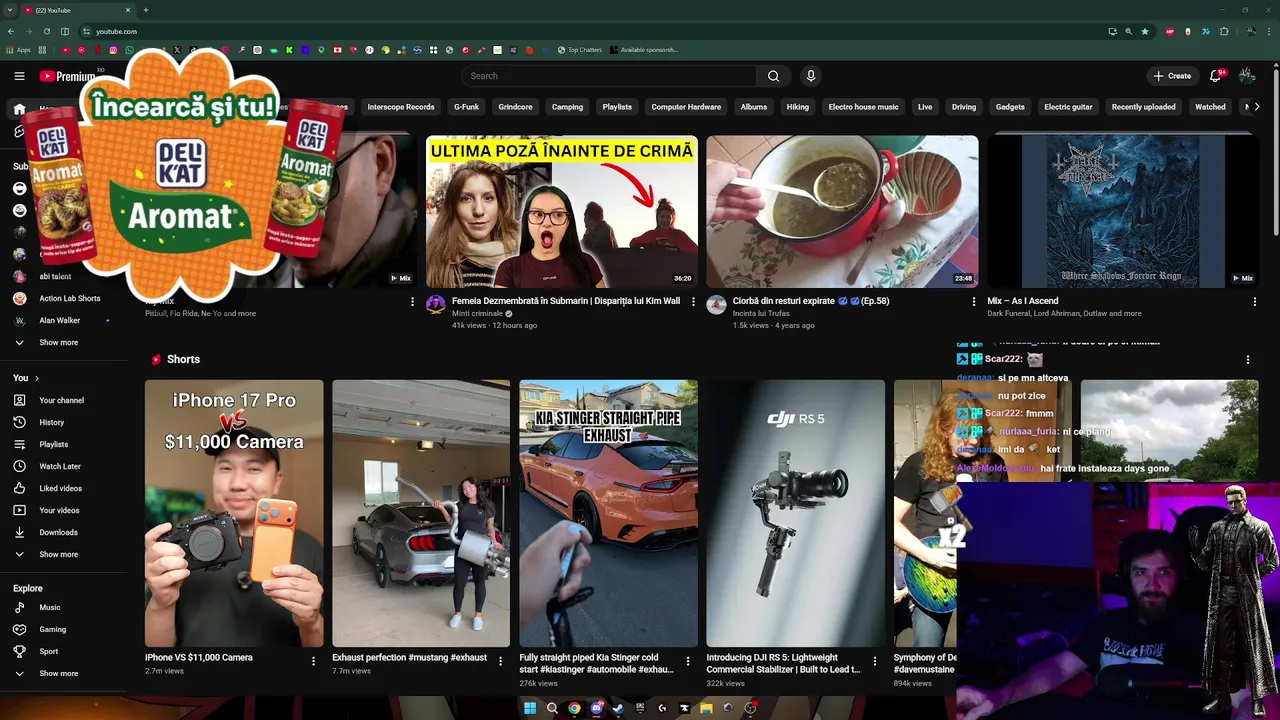The image size is (1280, 720).
Task: Click the Liked videos thumbs-up icon
Action: [19, 488]
